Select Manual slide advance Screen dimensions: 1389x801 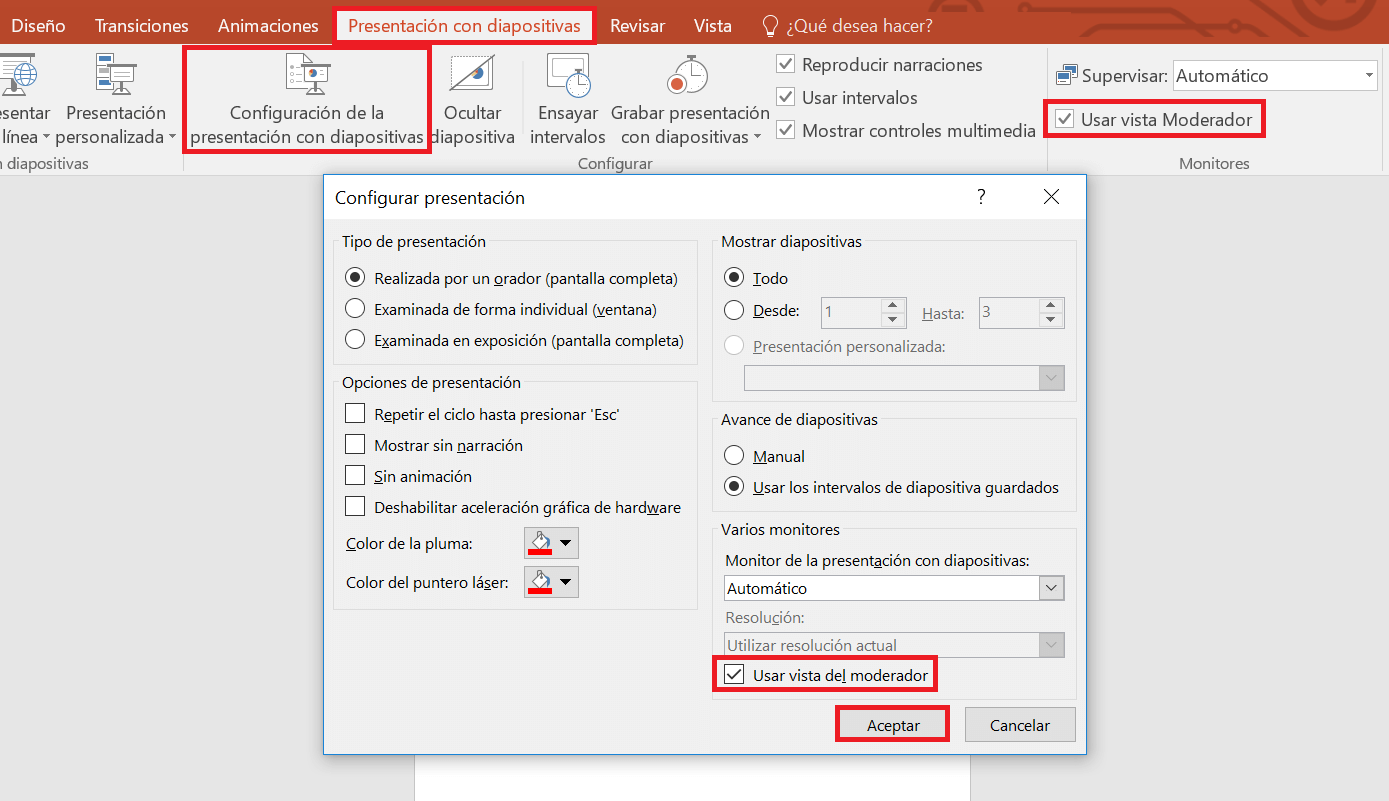pyautogui.click(x=734, y=456)
